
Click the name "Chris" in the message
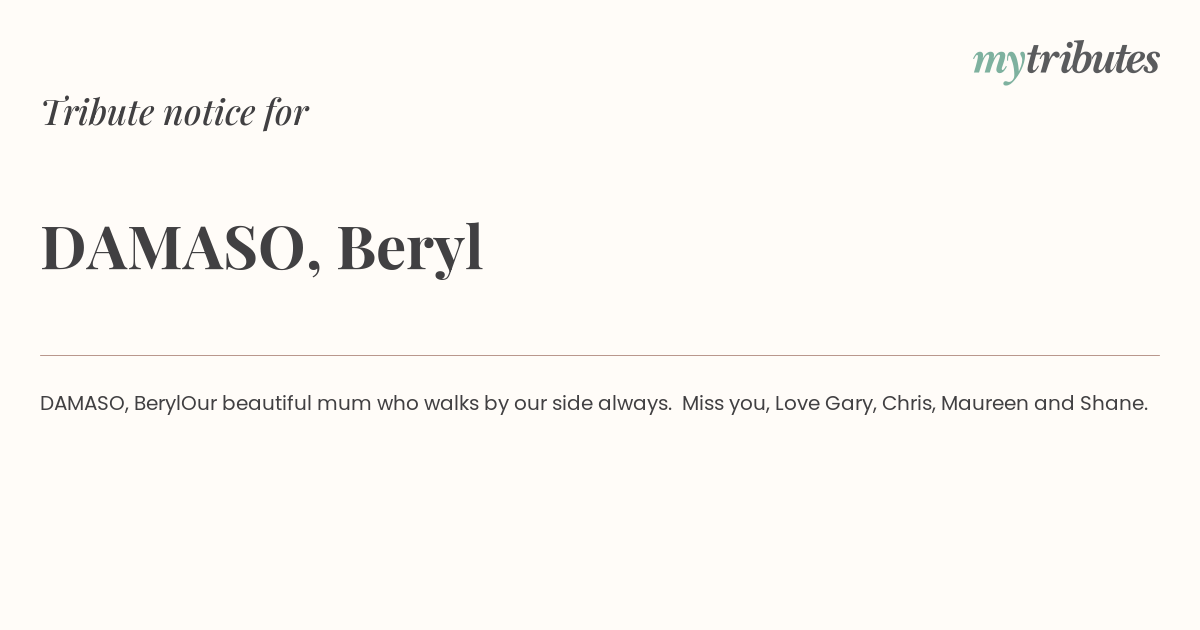pyautogui.click(x=906, y=403)
